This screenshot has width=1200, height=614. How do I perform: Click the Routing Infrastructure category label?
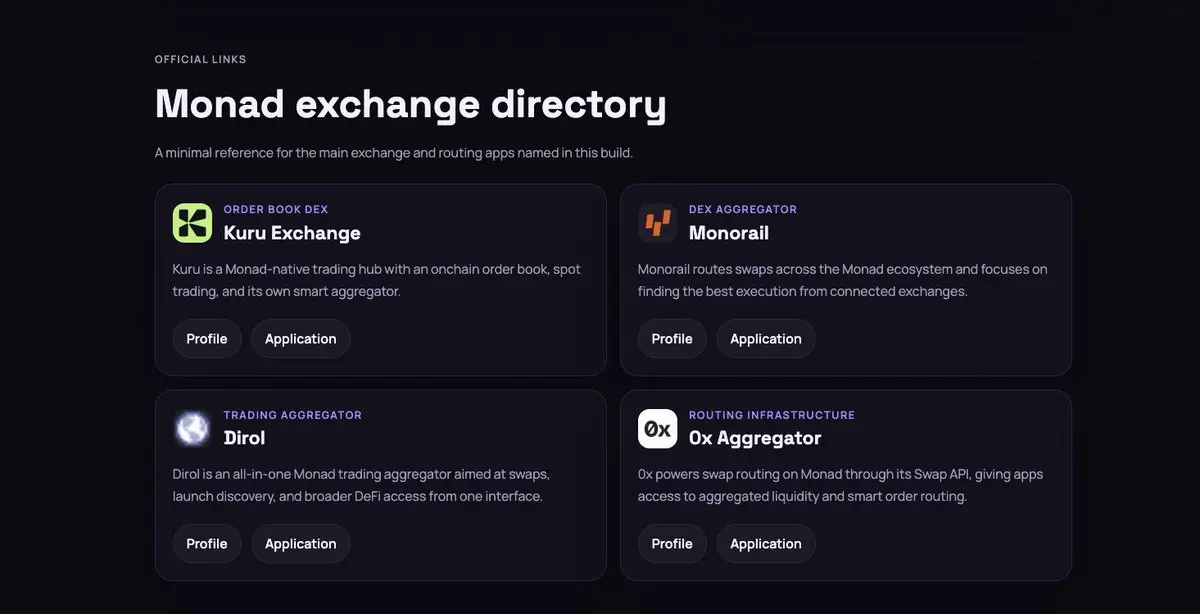[x=772, y=415]
